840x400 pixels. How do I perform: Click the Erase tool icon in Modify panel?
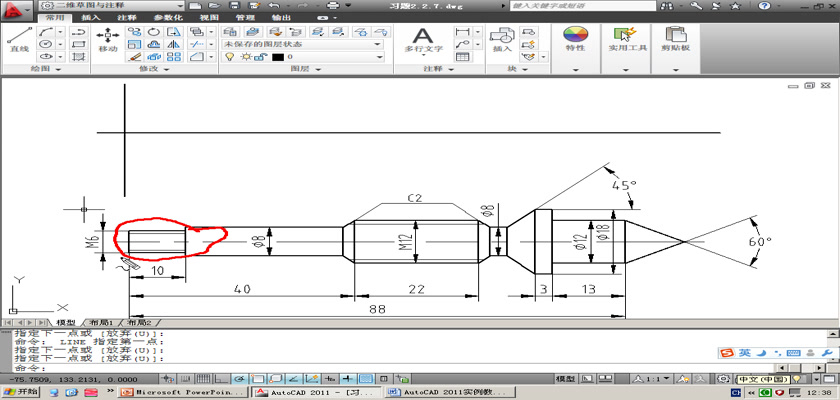coord(134,56)
